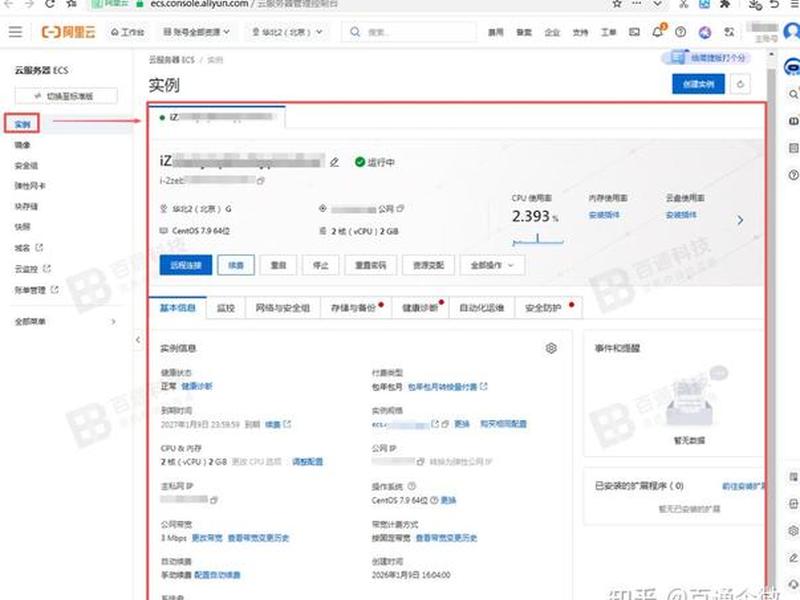Click 安装插件 under 内存使用率
The width and height of the screenshot is (800, 600).
[604, 215]
